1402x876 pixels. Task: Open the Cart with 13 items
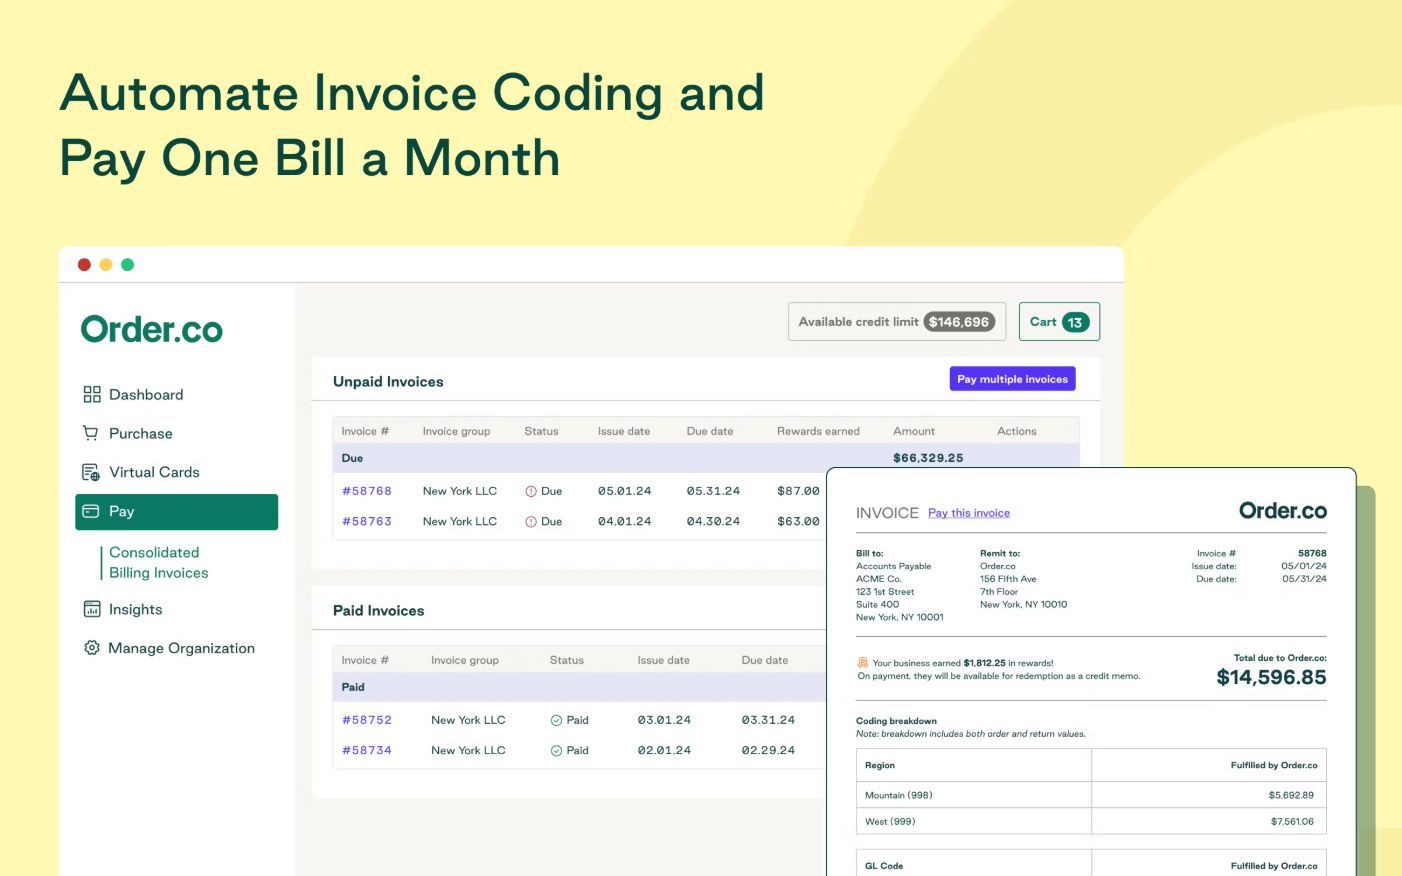coord(1059,322)
